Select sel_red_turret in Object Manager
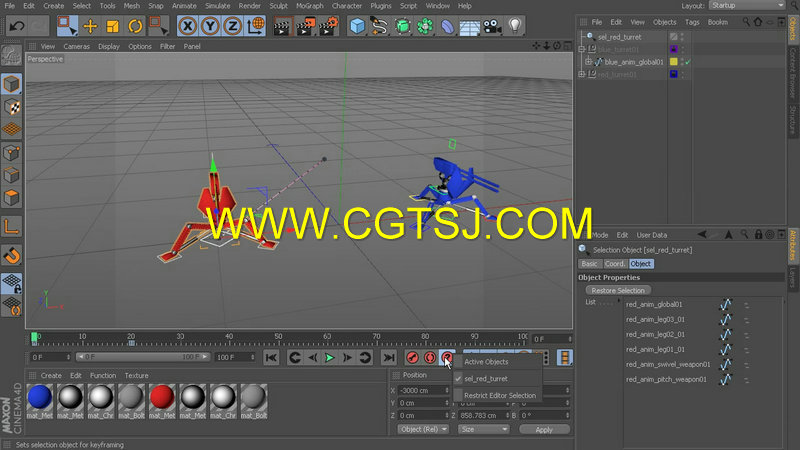Image resolution: width=800 pixels, height=450 pixels. [x=619, y=37]
